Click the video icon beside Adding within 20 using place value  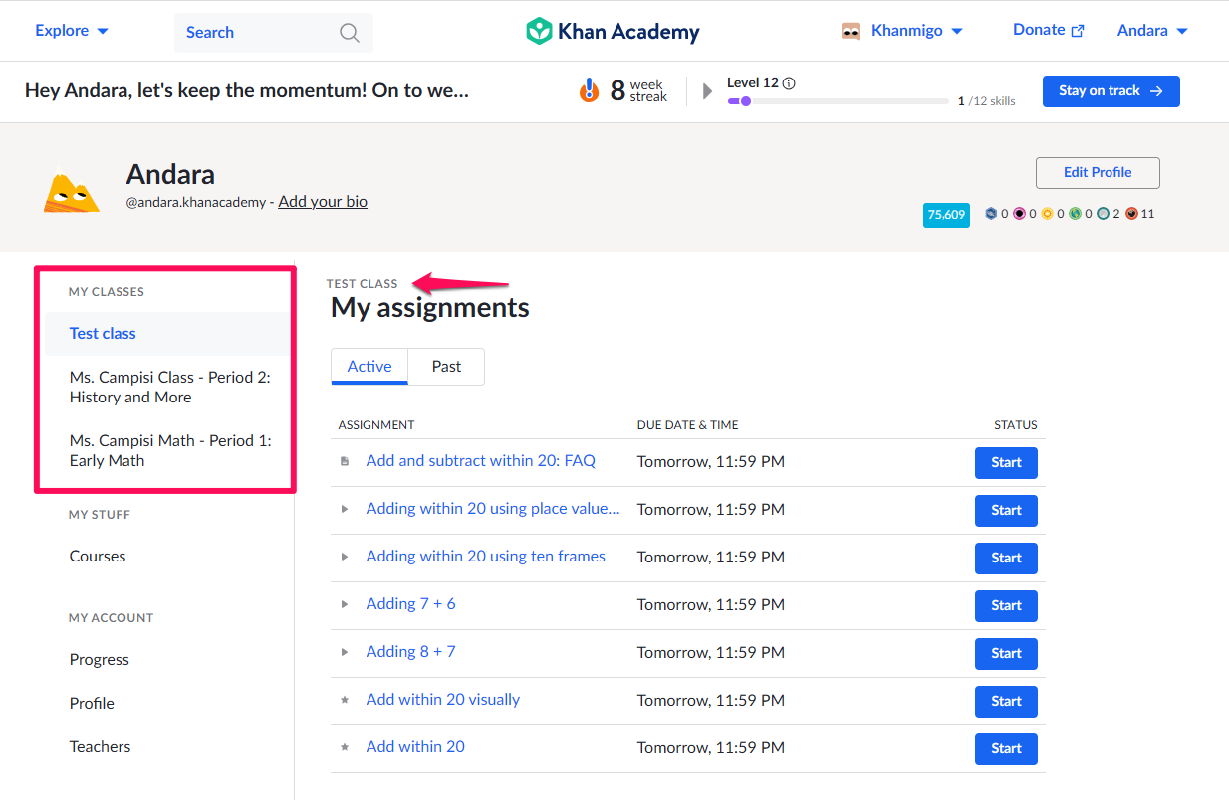pos(345,509)
